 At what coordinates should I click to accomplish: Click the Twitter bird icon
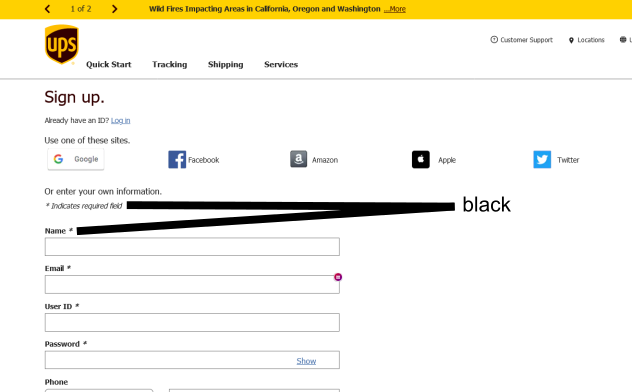tap(542, 160)
